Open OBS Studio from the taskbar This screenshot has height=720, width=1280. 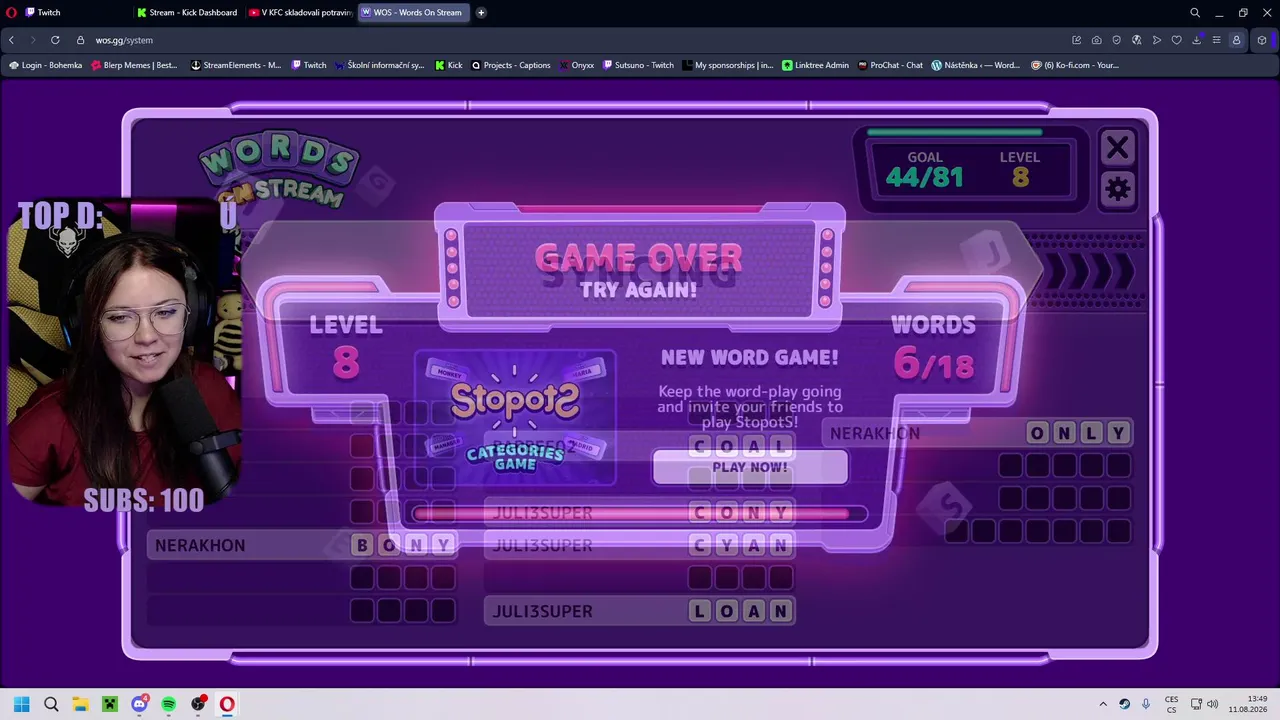pyautogui.click(x=198, y=704)
